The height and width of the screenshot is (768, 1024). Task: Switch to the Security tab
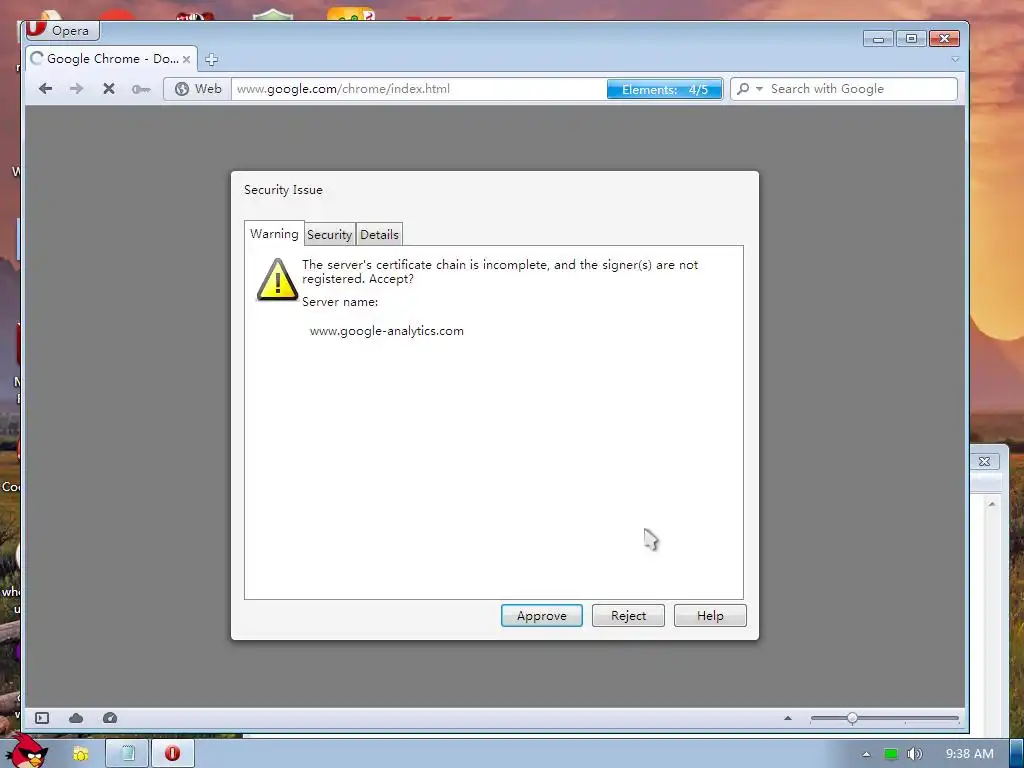pyautogui.click(x=329, y=234)
